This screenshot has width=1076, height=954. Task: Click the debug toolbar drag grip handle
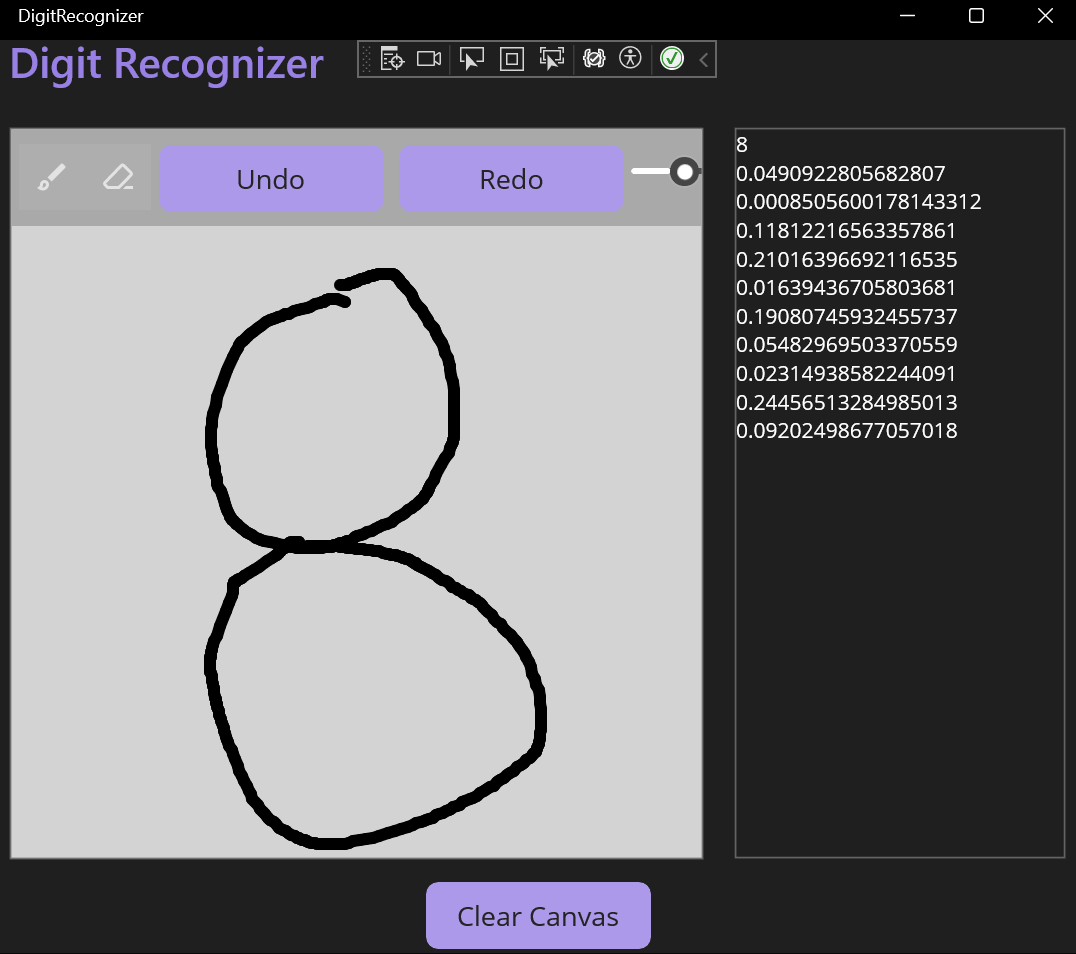[x=366, y=59]
